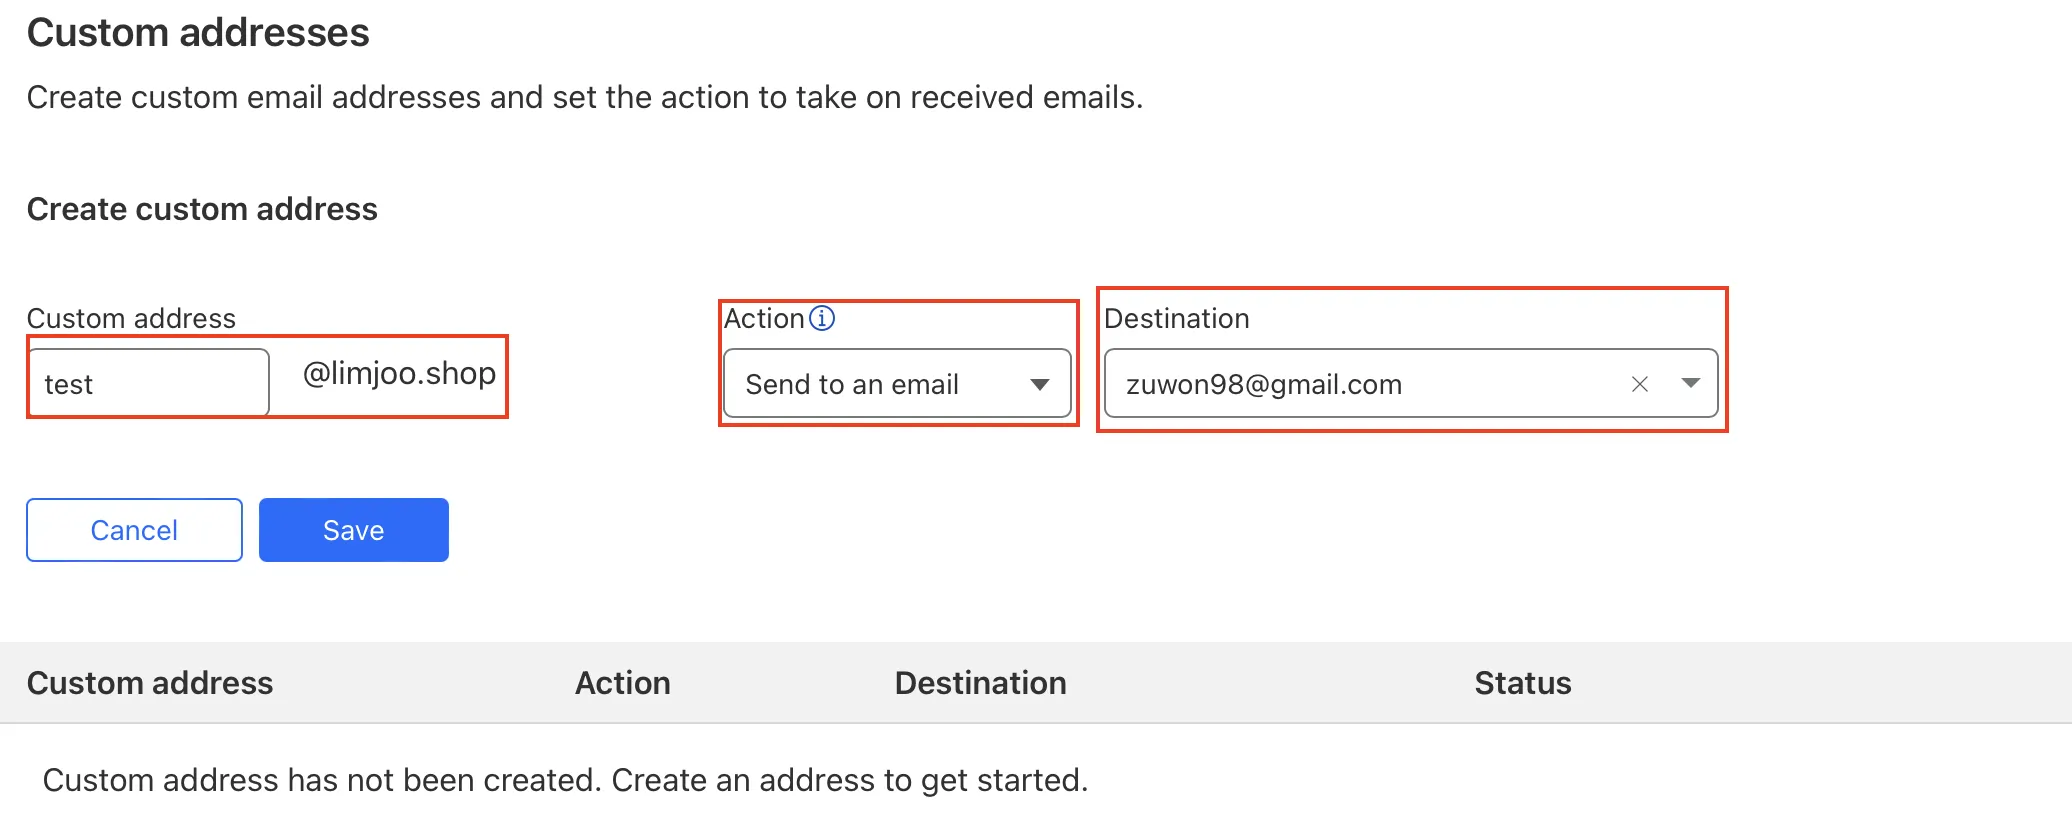Open the Action dropdown arrow

(1040, 384)
